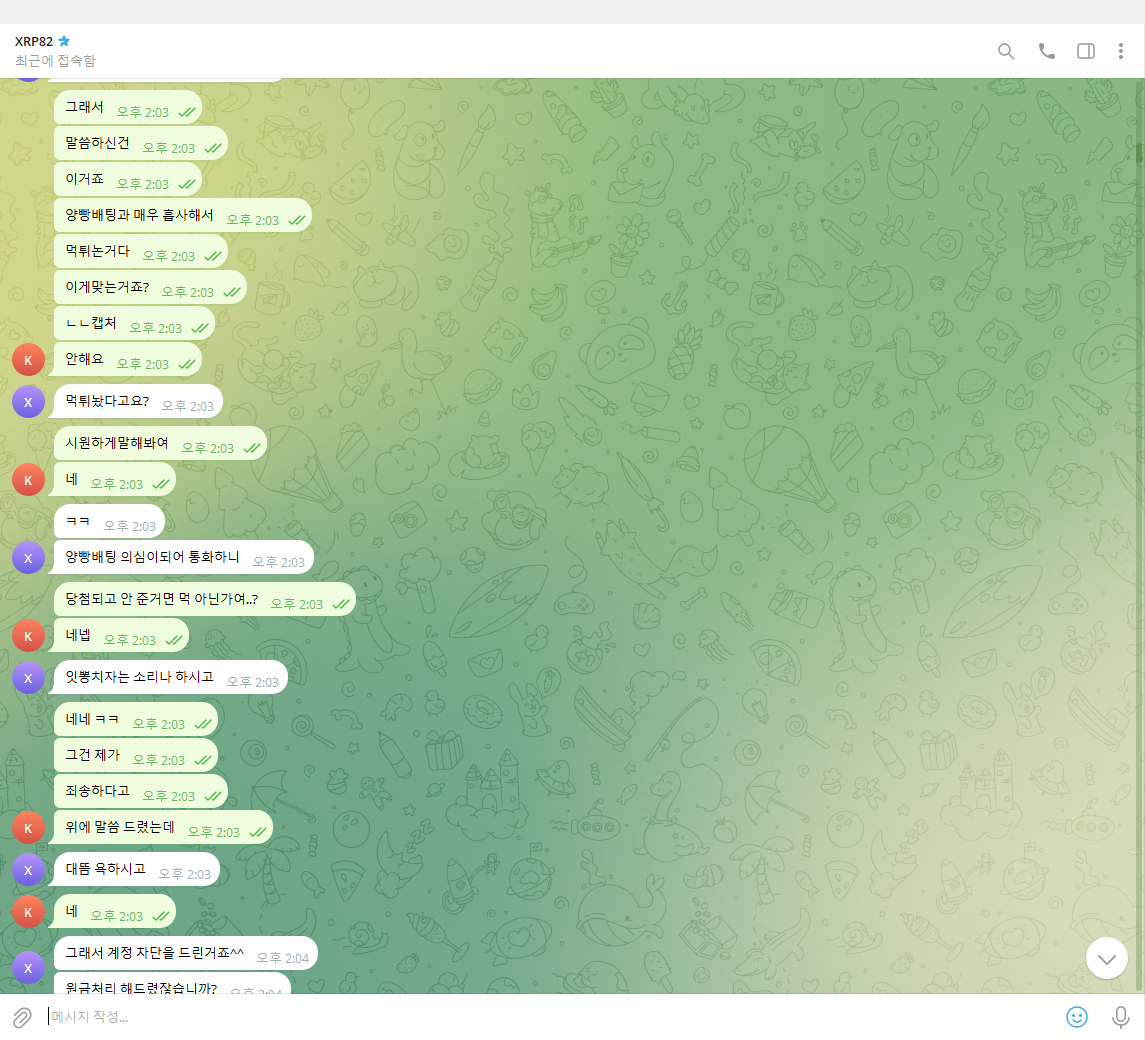Click the message input field

550,1017
